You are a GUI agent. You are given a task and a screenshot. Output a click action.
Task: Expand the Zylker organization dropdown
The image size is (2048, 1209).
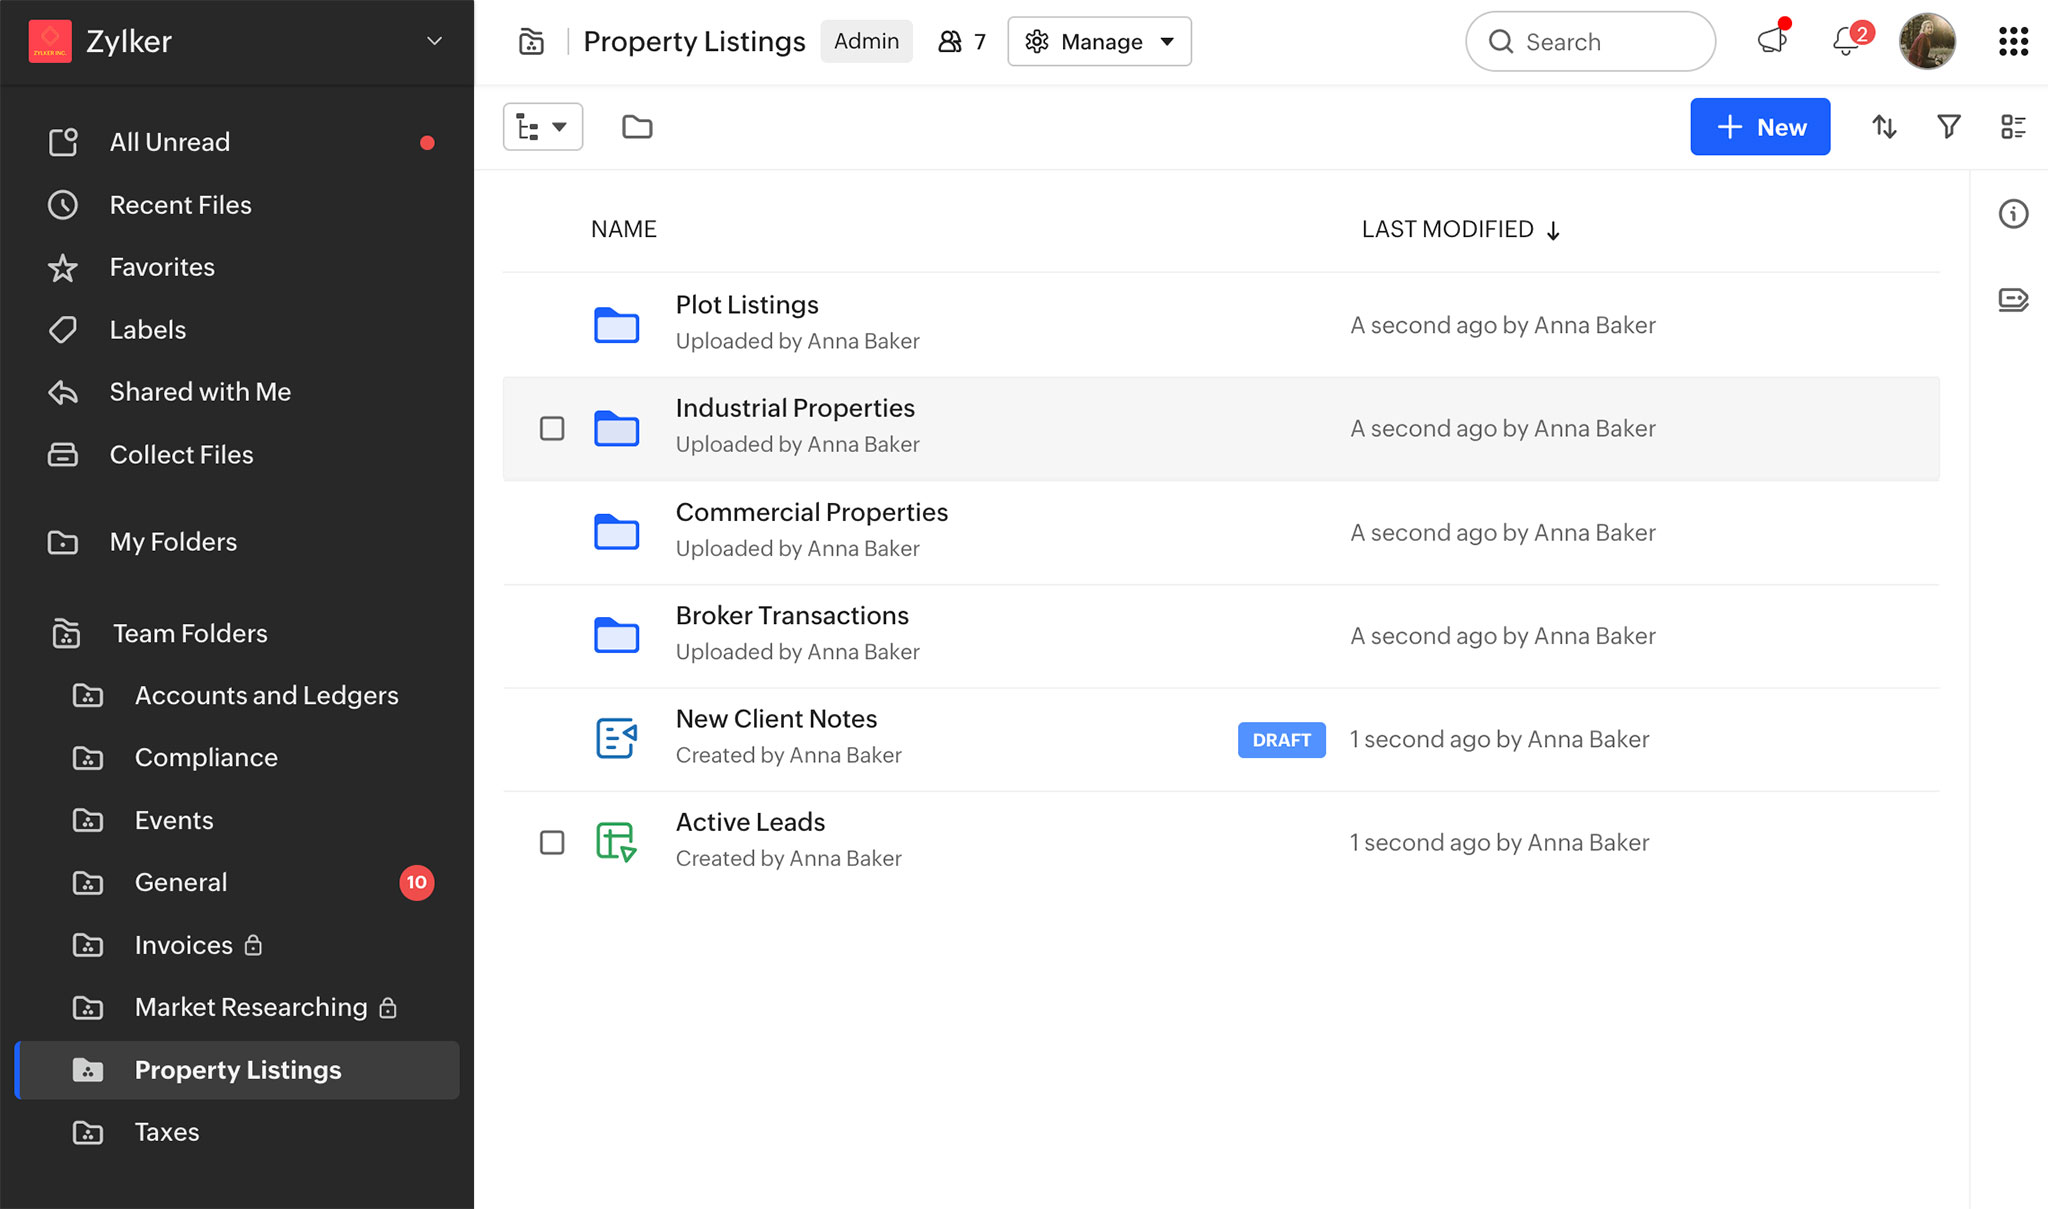[x=434, y=41]
